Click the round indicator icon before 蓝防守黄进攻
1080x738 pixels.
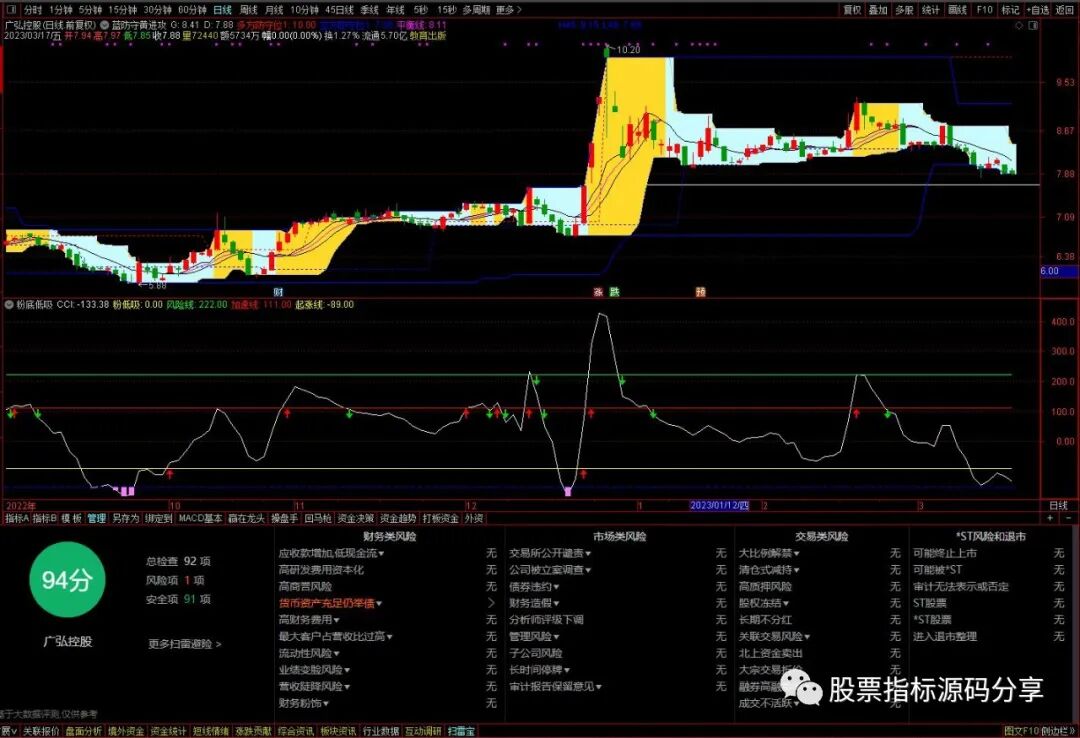pyautogui.click(x=105, y=25)
